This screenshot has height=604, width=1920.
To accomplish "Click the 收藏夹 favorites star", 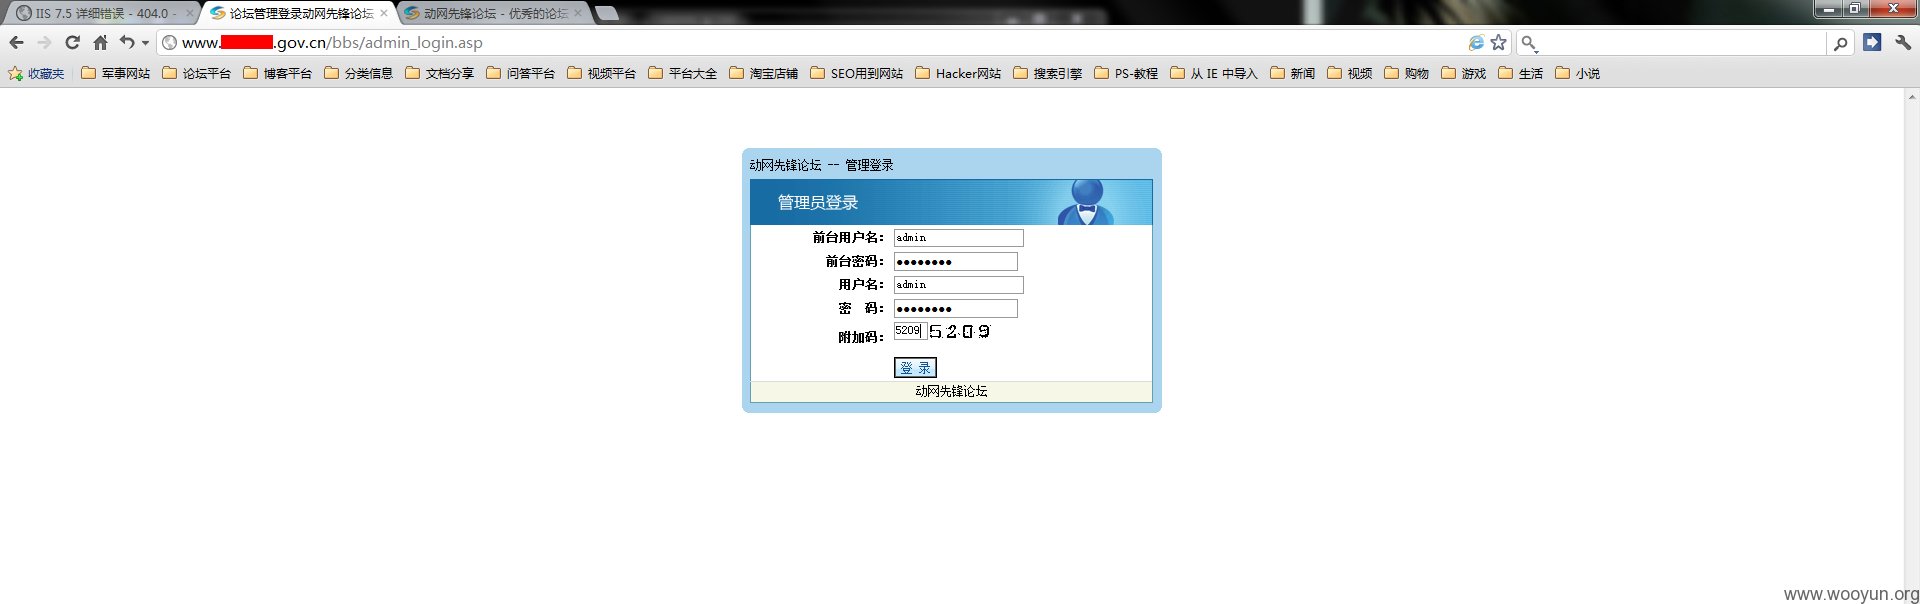I will click(x=36, y=74).
